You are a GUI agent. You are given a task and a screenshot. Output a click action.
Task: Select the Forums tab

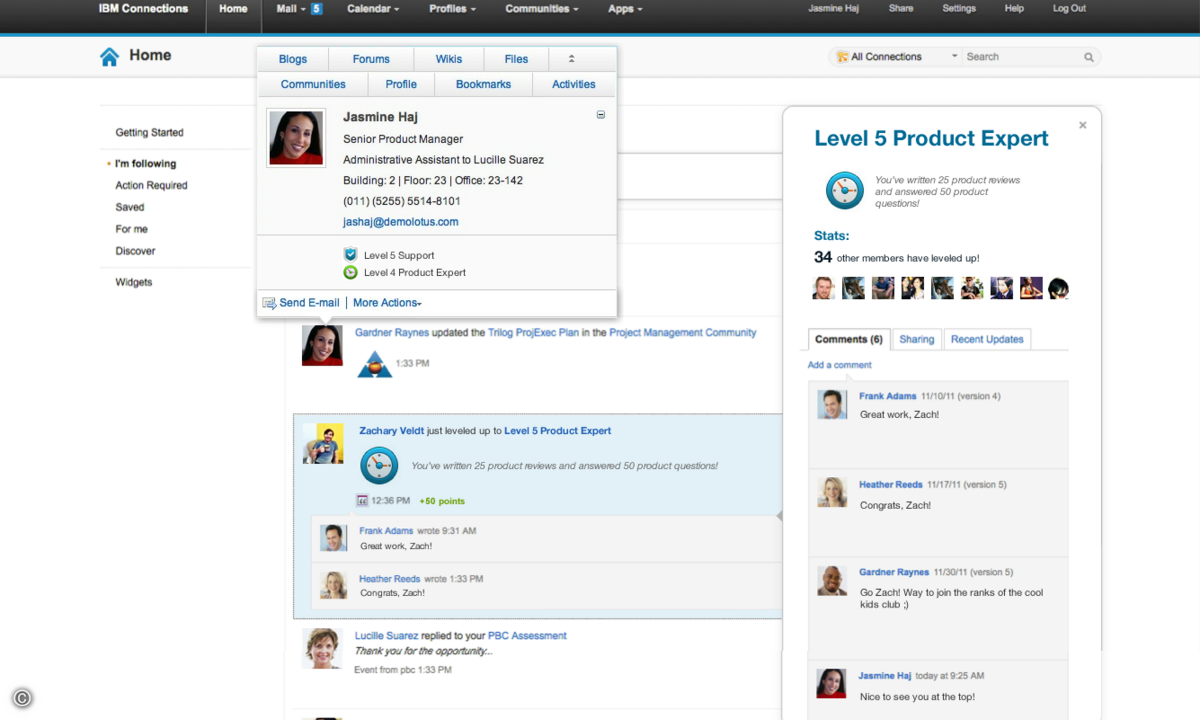click(x=371, y=59)
